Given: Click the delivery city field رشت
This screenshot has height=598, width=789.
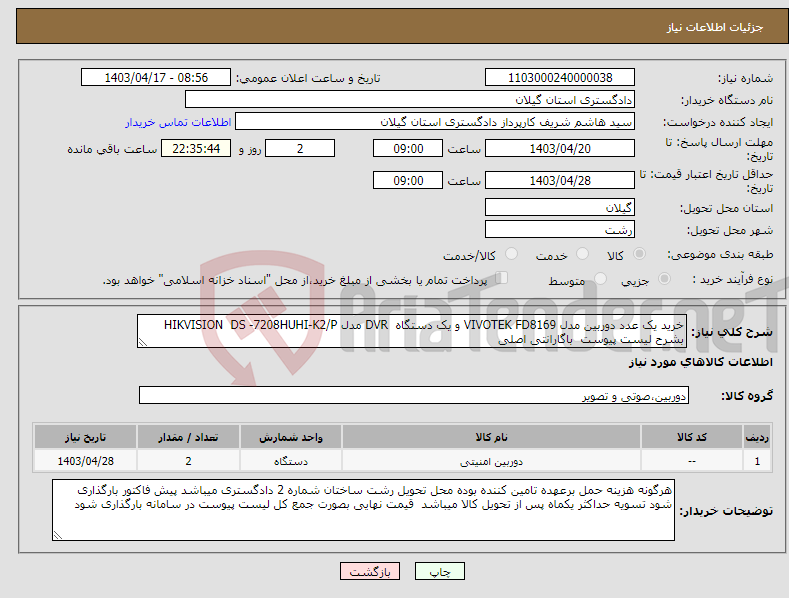Looking at the screenshot, I should (560, 230).
